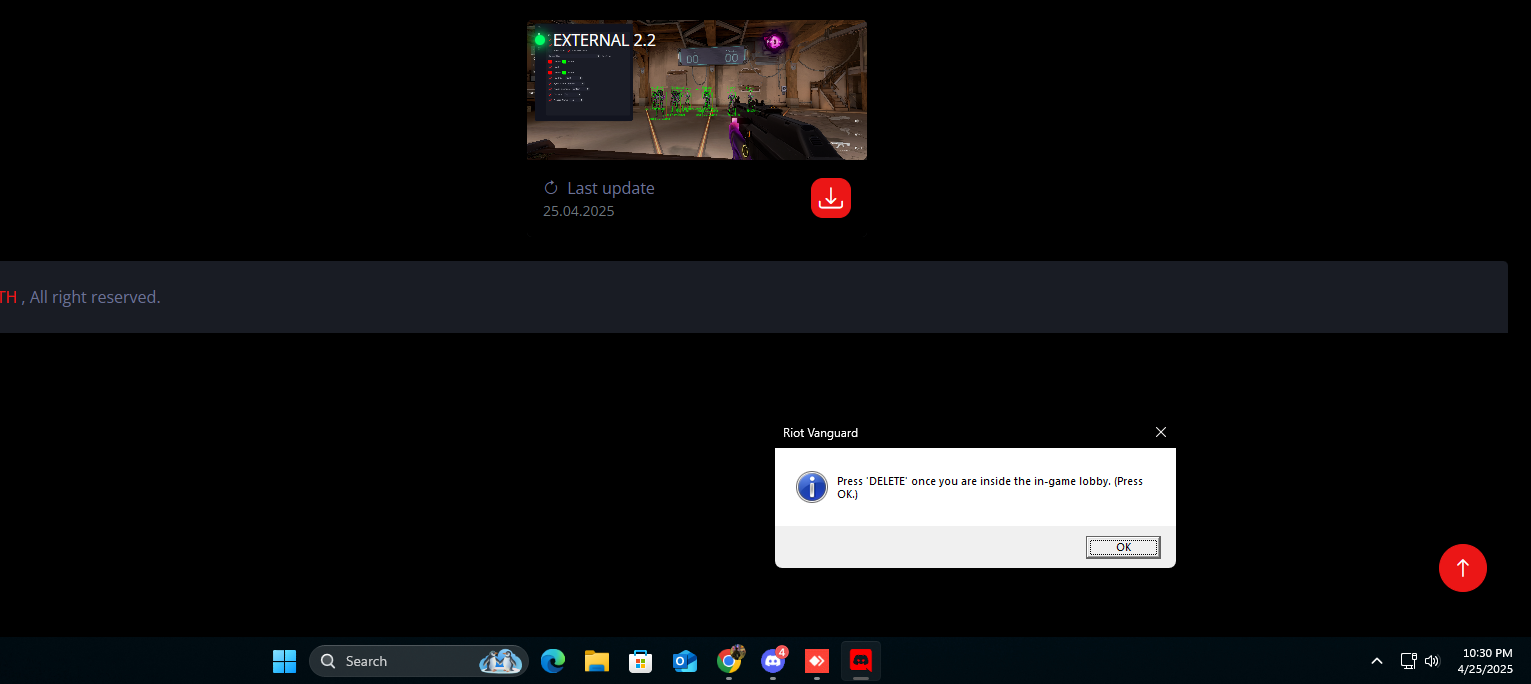Open File Explorer from the taskbar

pyautogui.click(x=597, y=661)
